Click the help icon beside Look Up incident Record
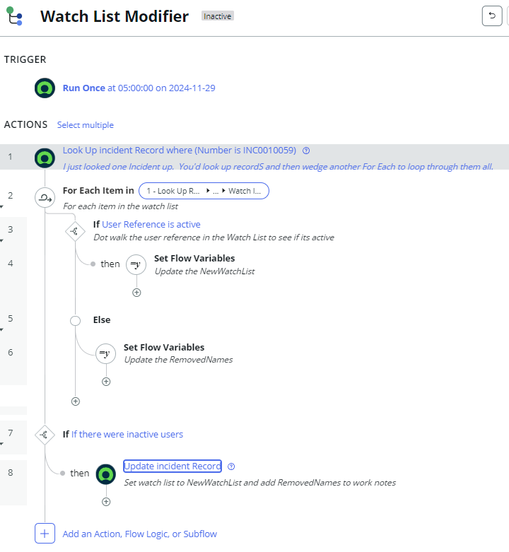509x552 pixels. tap(306, 151)
